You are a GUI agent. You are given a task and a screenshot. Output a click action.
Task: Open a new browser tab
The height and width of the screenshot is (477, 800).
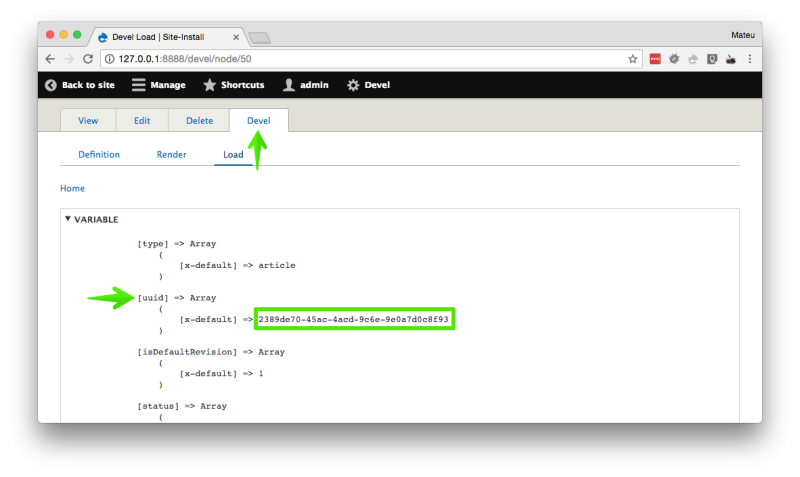[x=259, y=38]
